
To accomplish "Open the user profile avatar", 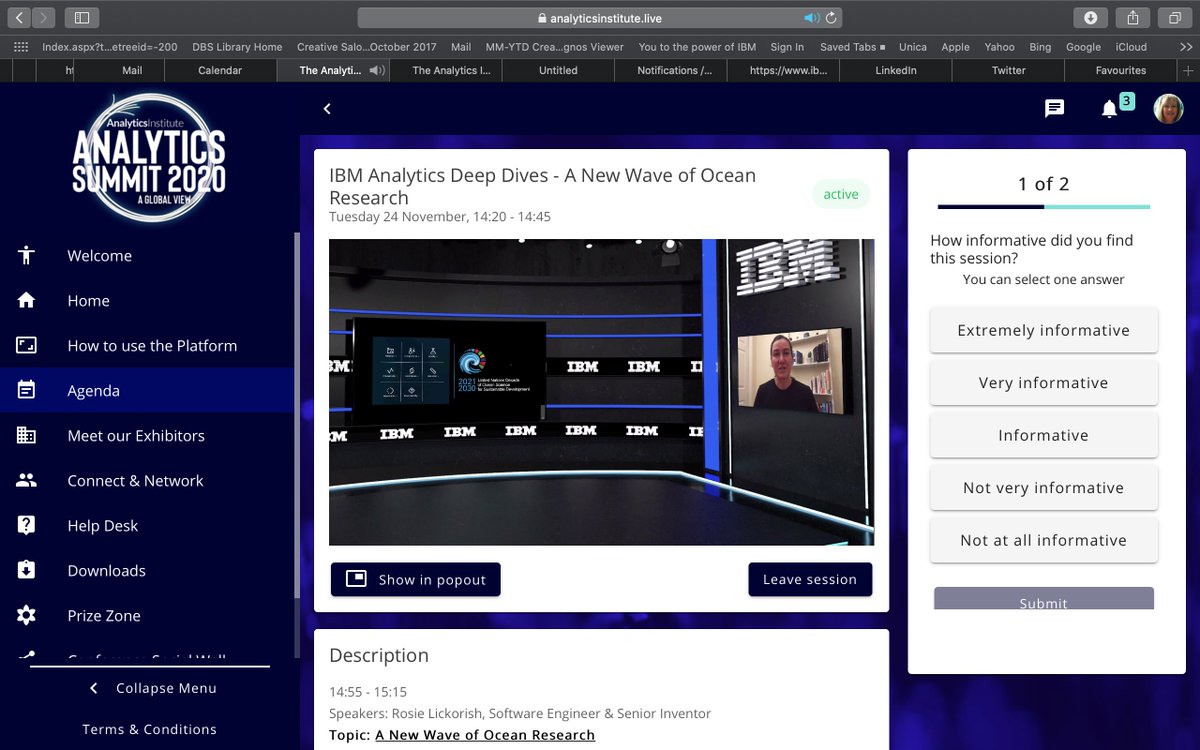I will click(1168, 109).
